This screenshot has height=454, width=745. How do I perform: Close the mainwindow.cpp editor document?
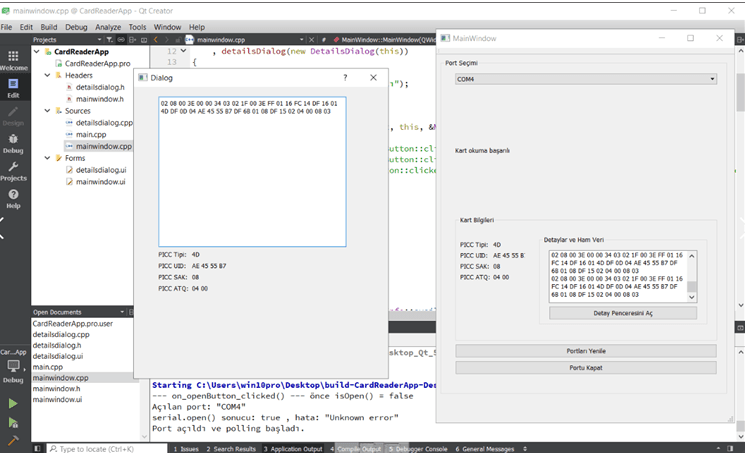(x=312, y=40)
